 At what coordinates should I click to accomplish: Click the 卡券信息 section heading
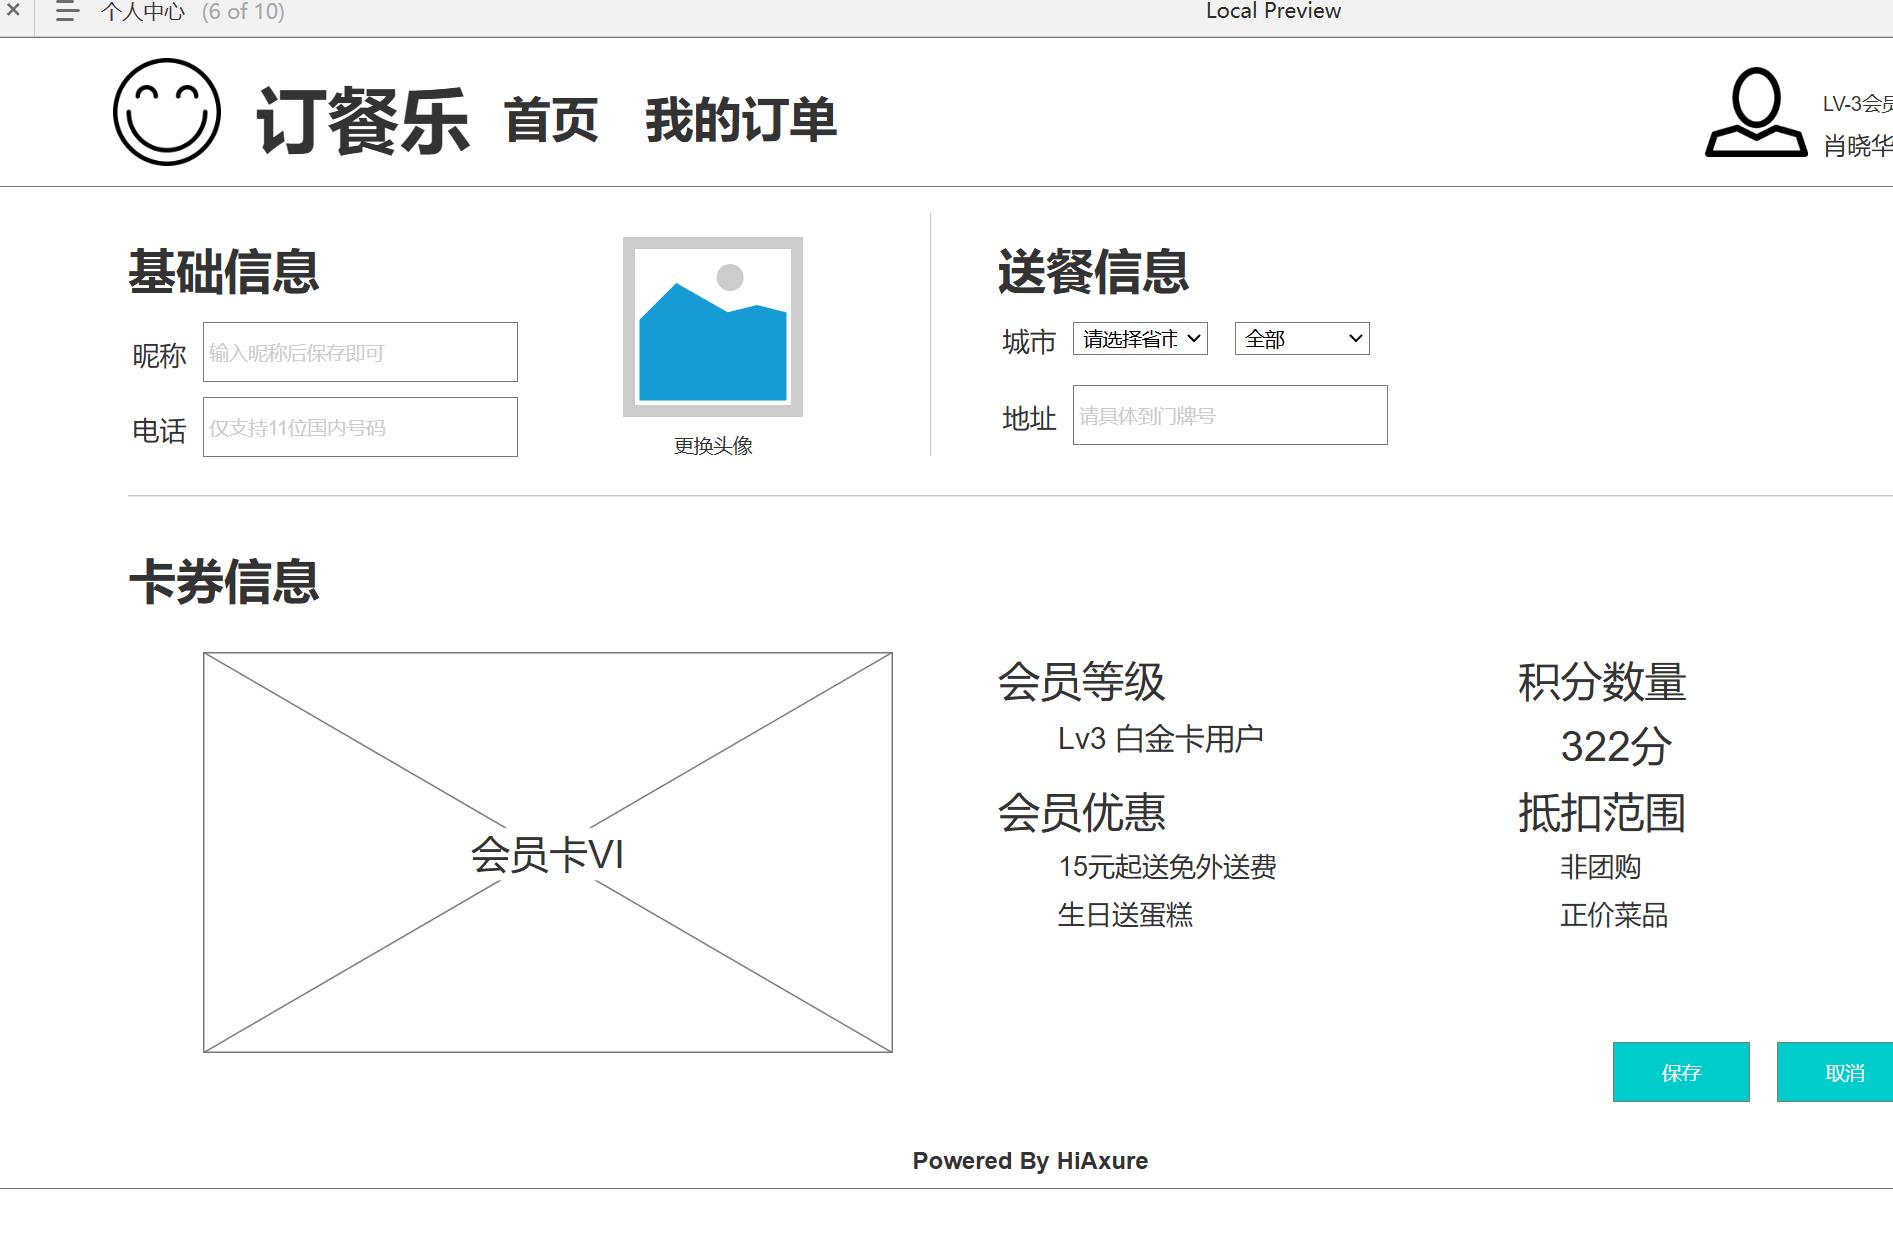[224, 582]
